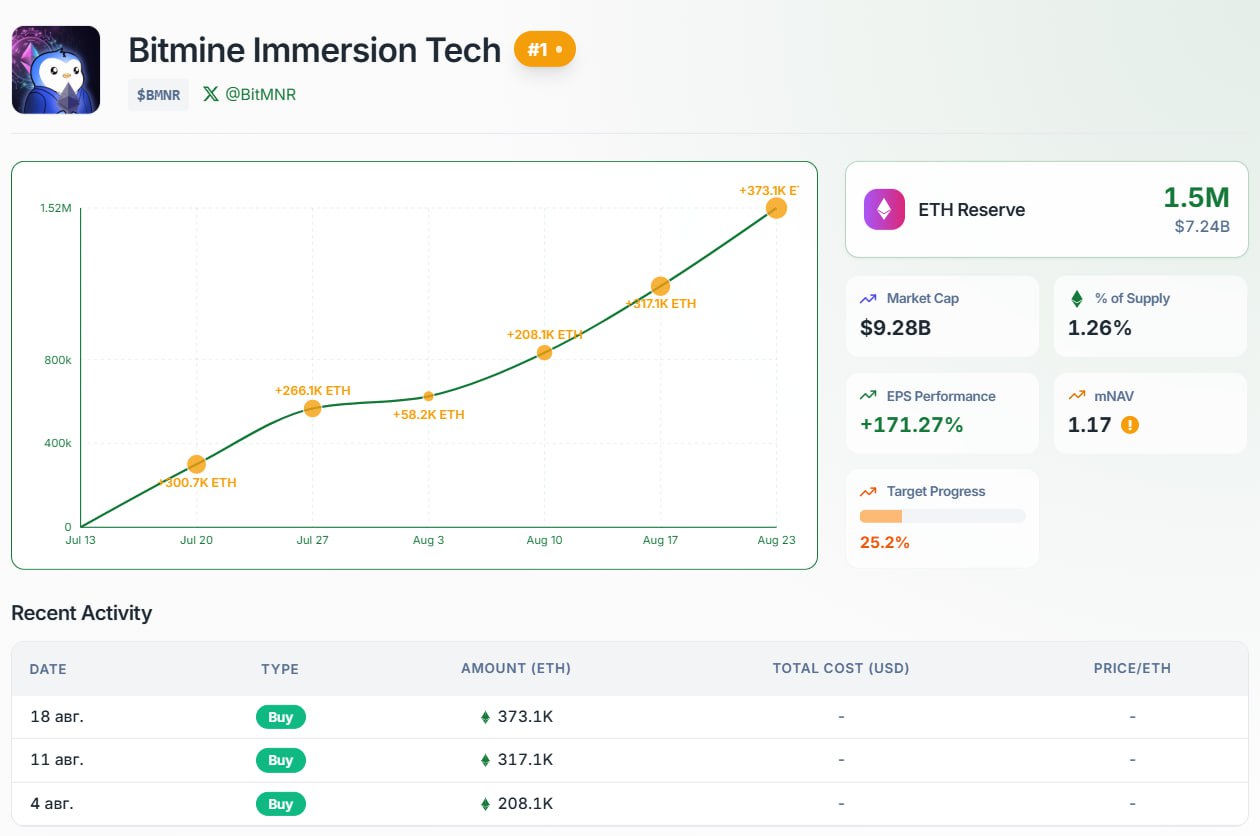Click the DATE column header

point(48,669)
